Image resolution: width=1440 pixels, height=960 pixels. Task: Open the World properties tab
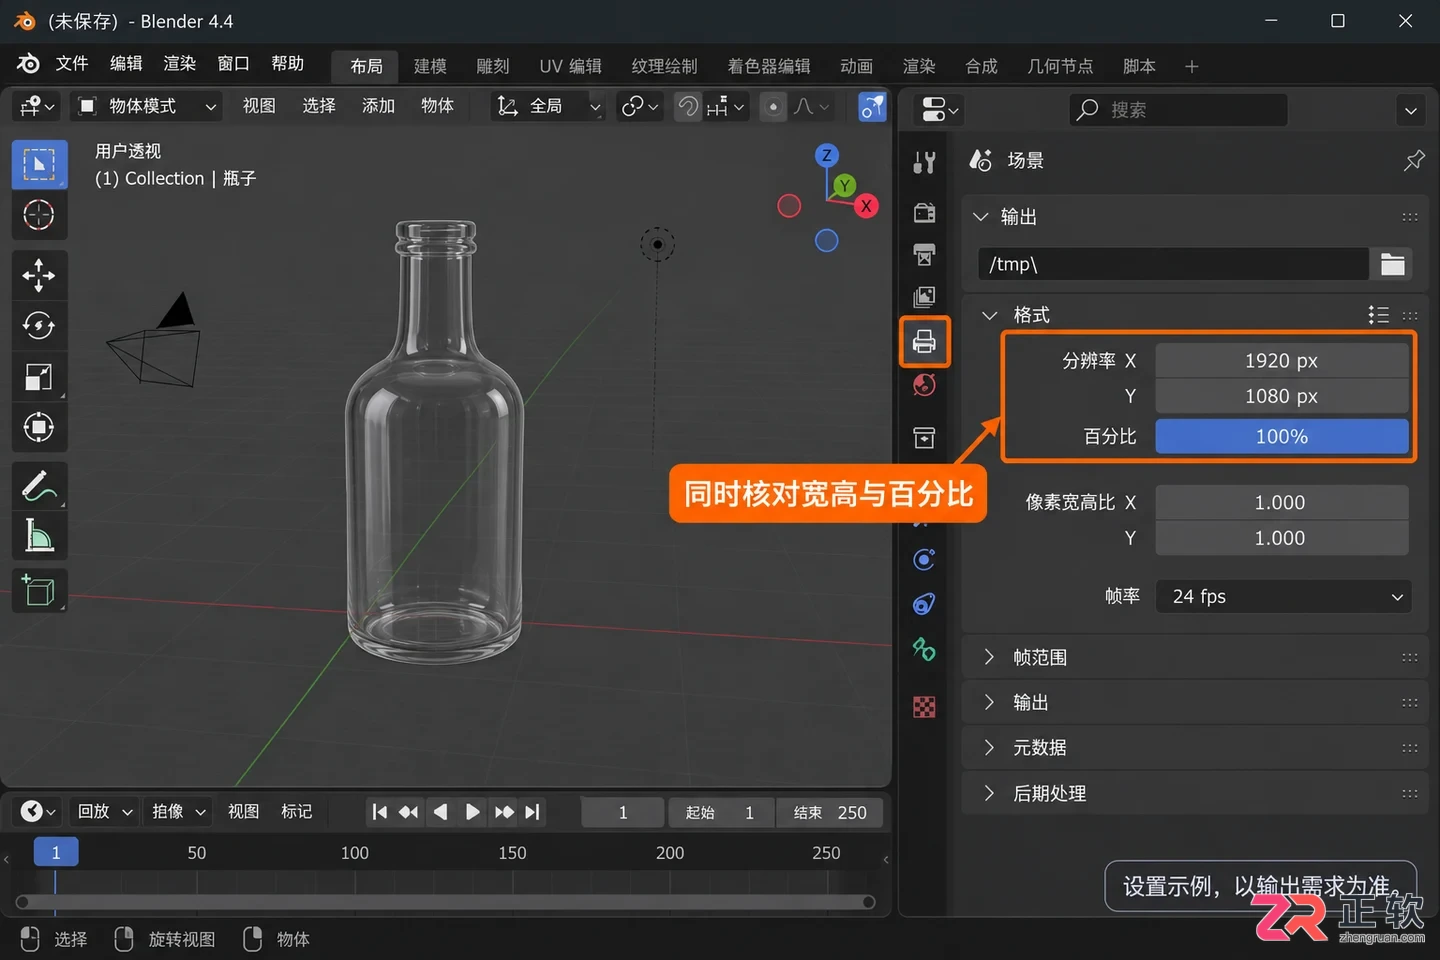pyautogui.click(x=924, y=385)
